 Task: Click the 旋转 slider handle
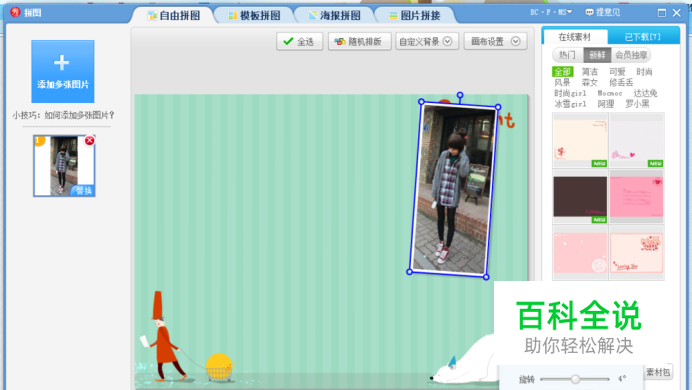[575, 379]
